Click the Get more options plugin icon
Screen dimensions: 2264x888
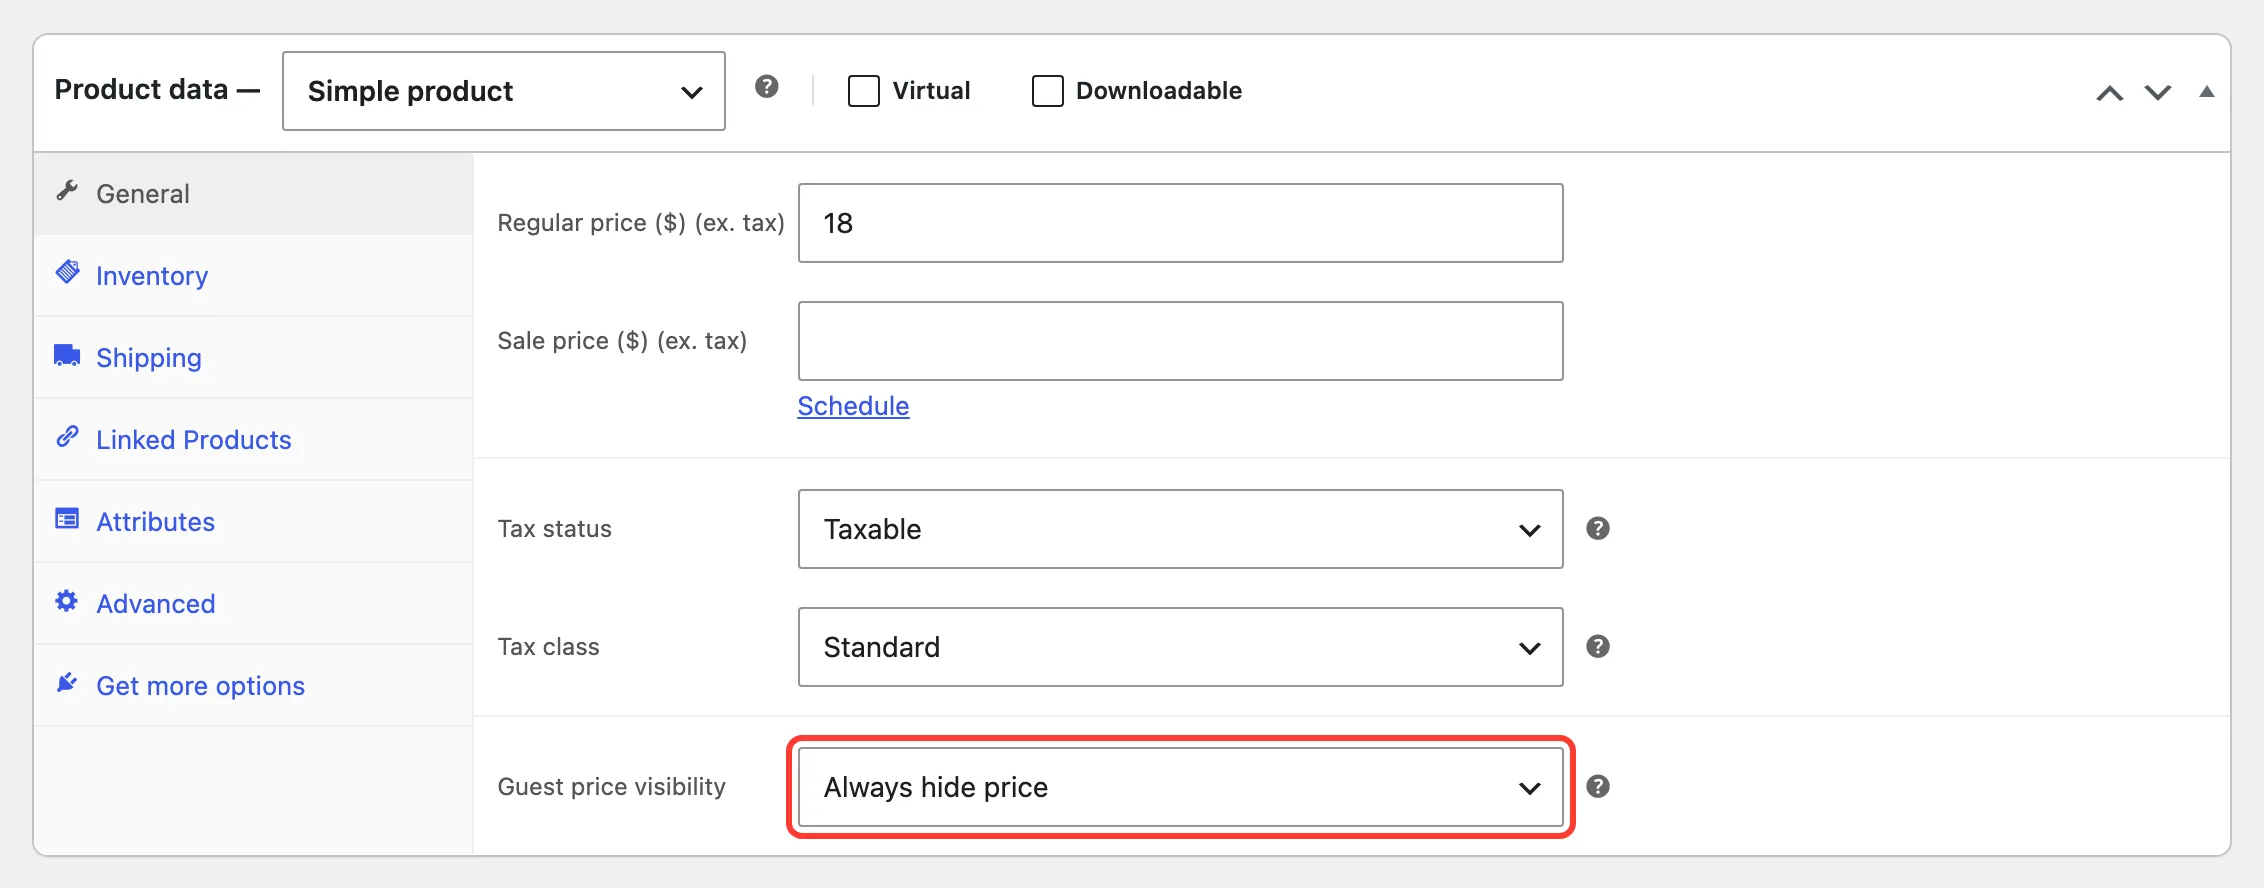tap(67, 683)
